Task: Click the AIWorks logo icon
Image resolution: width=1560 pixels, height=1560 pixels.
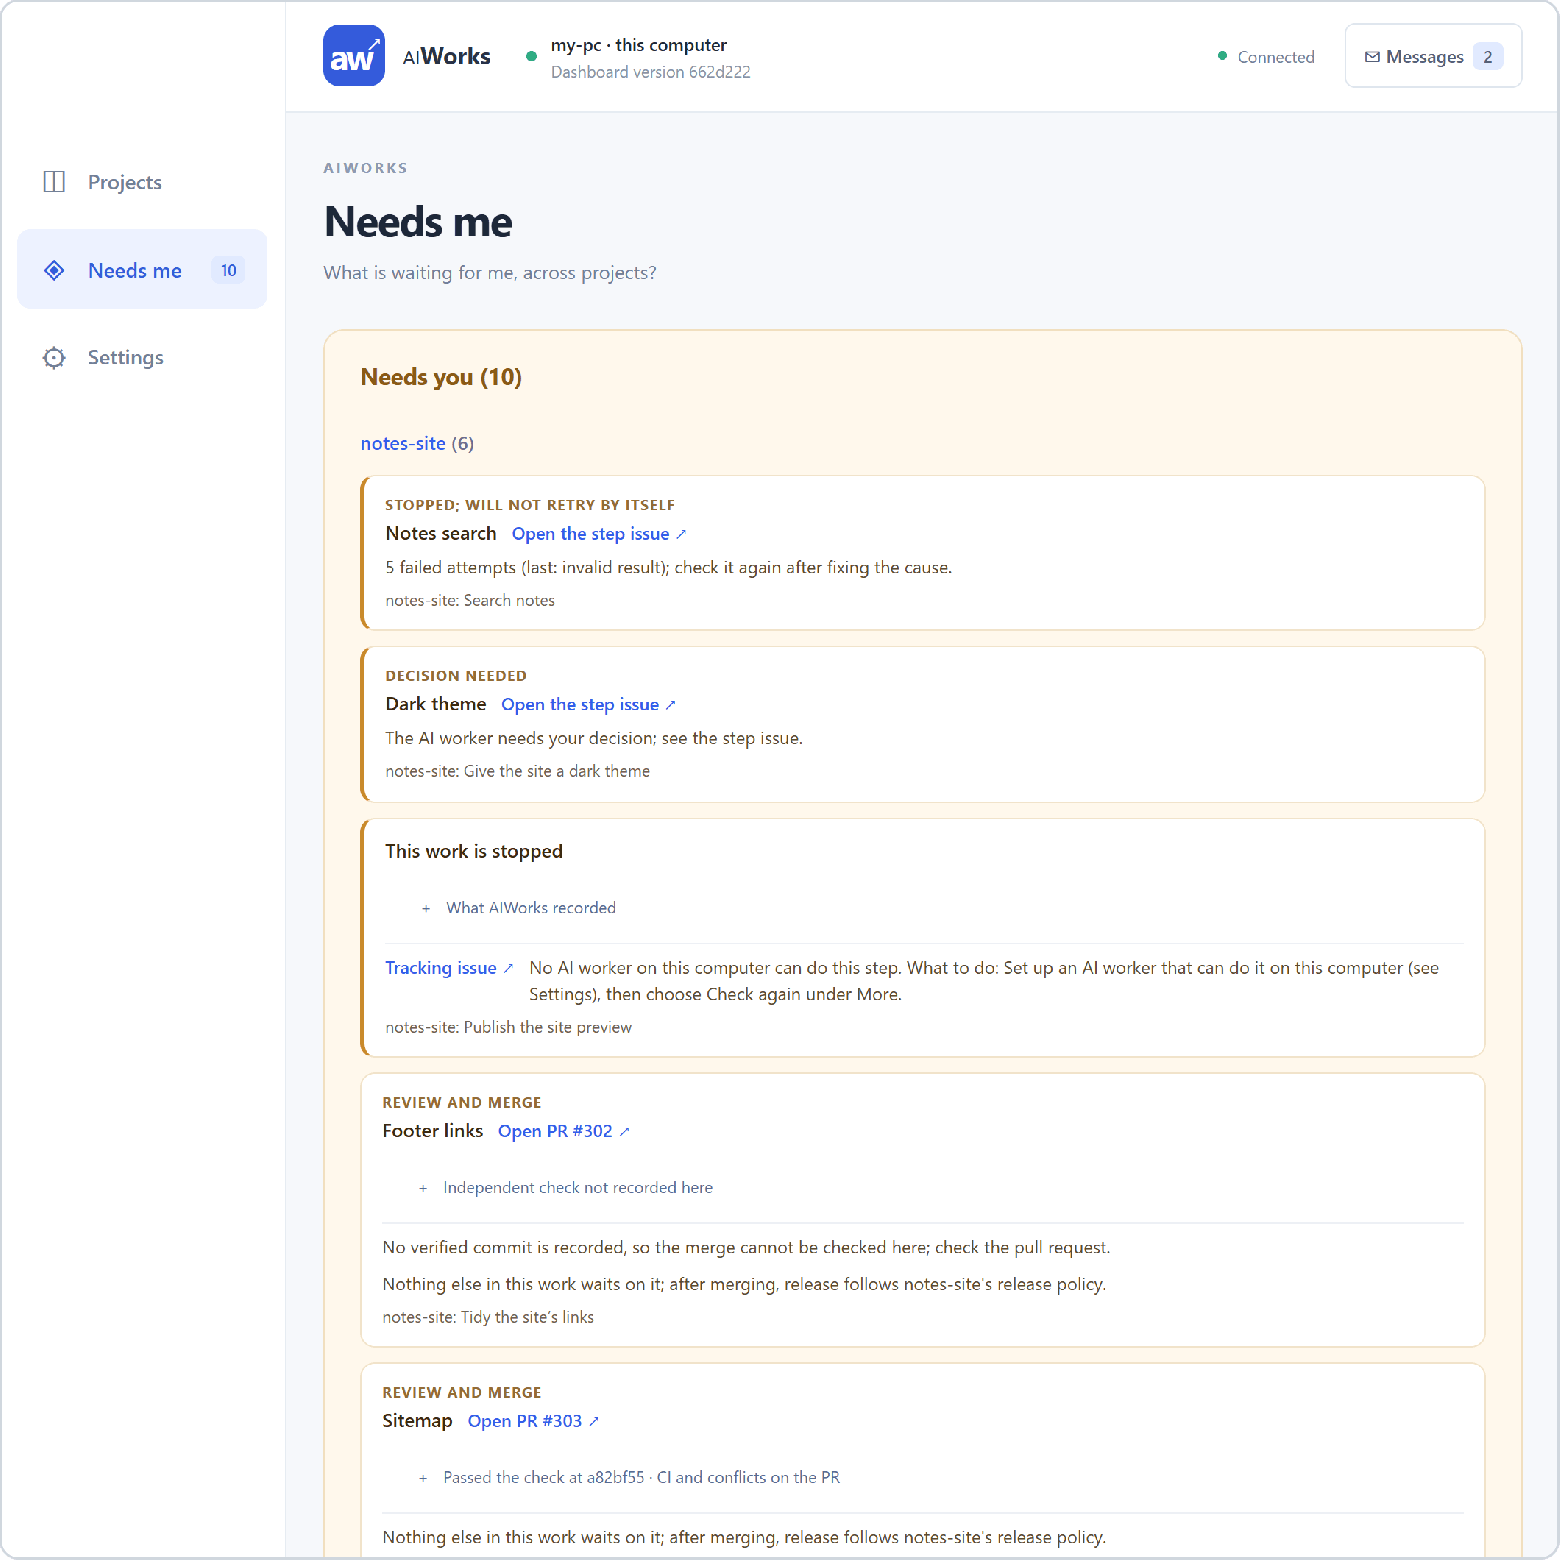Action: [x=354, y=56]
